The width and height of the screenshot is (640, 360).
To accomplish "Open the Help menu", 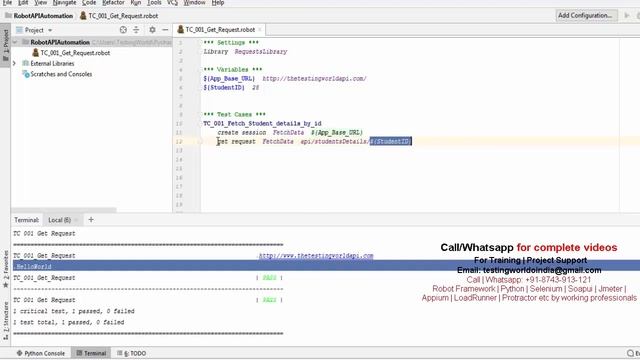I will tap(218, 2).
